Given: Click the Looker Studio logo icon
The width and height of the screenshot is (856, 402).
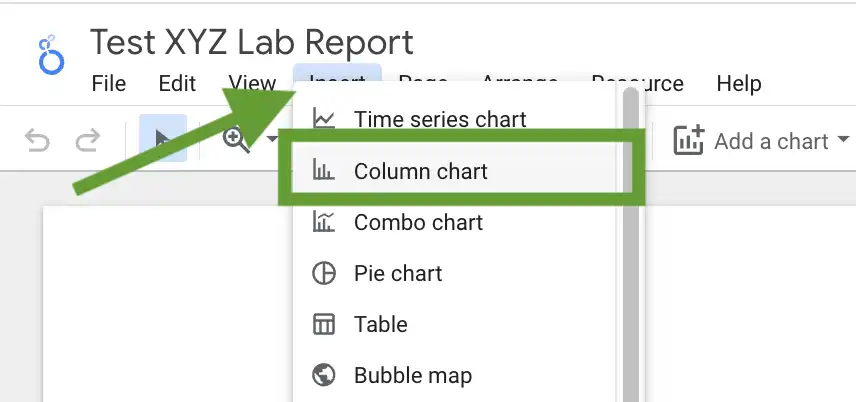Looking at the screenshot, I should (x=51, y=55).
